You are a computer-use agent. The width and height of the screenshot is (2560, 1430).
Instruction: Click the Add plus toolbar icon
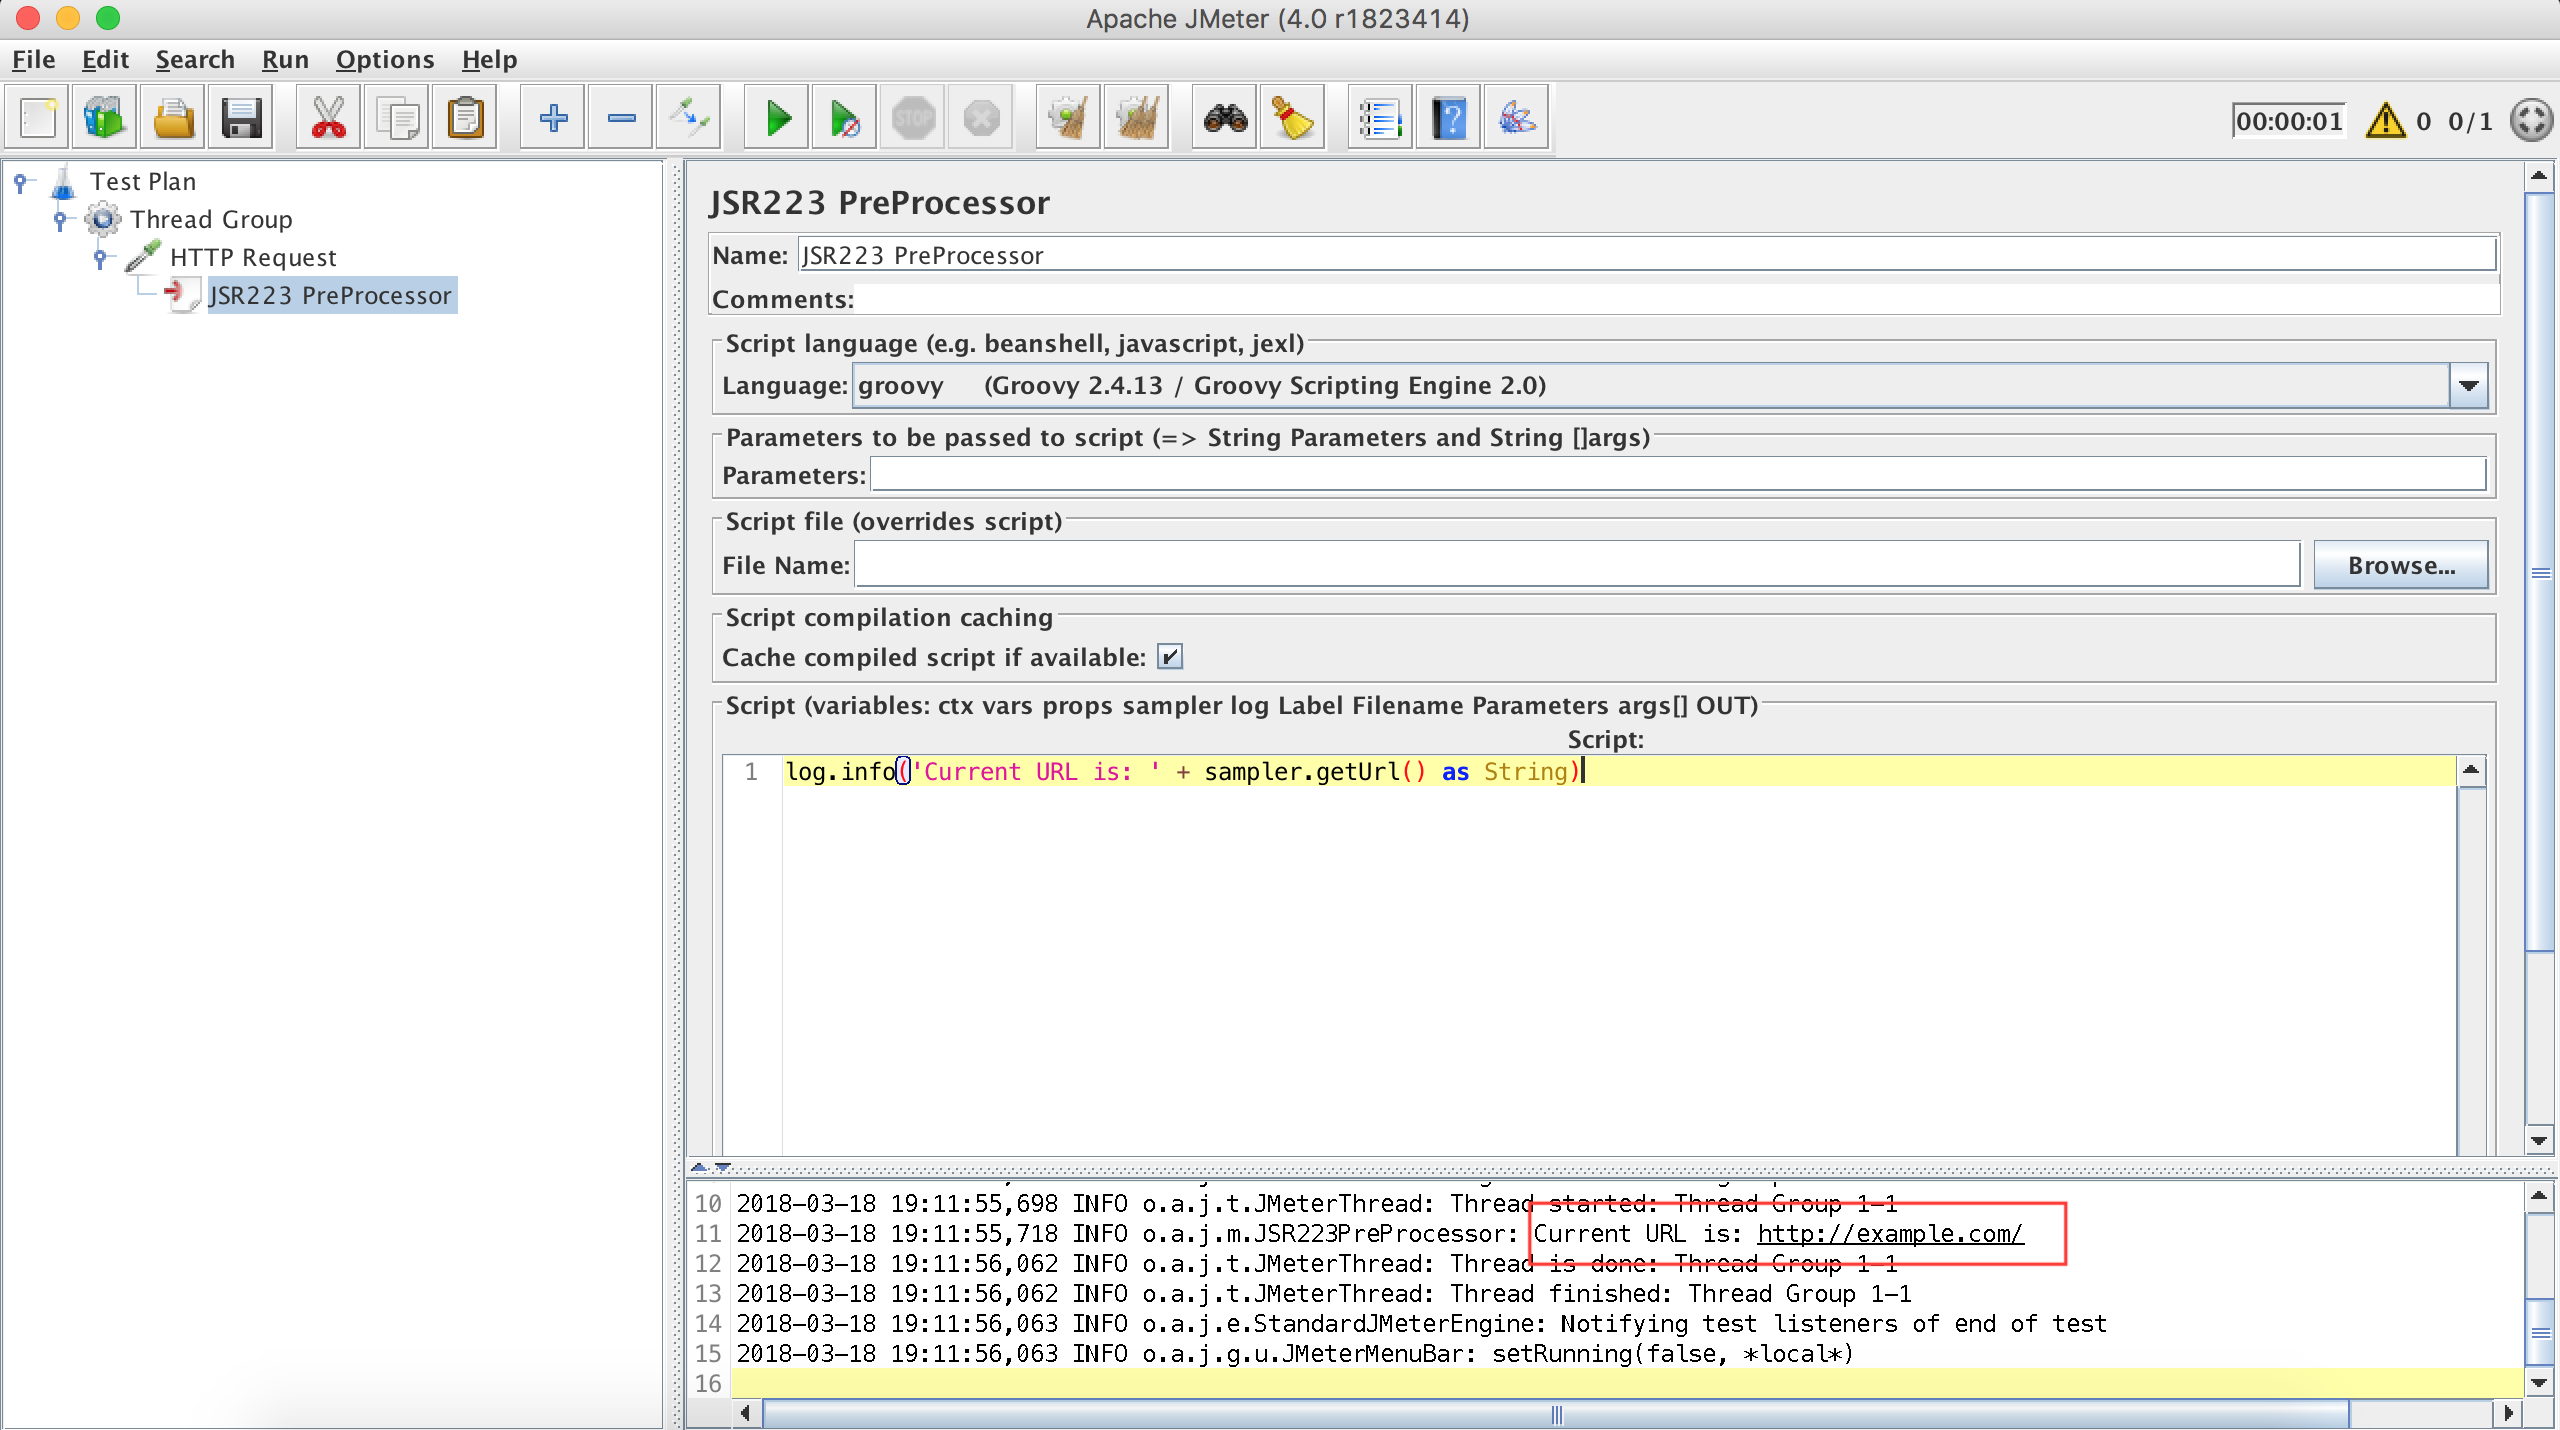(553, 119)
